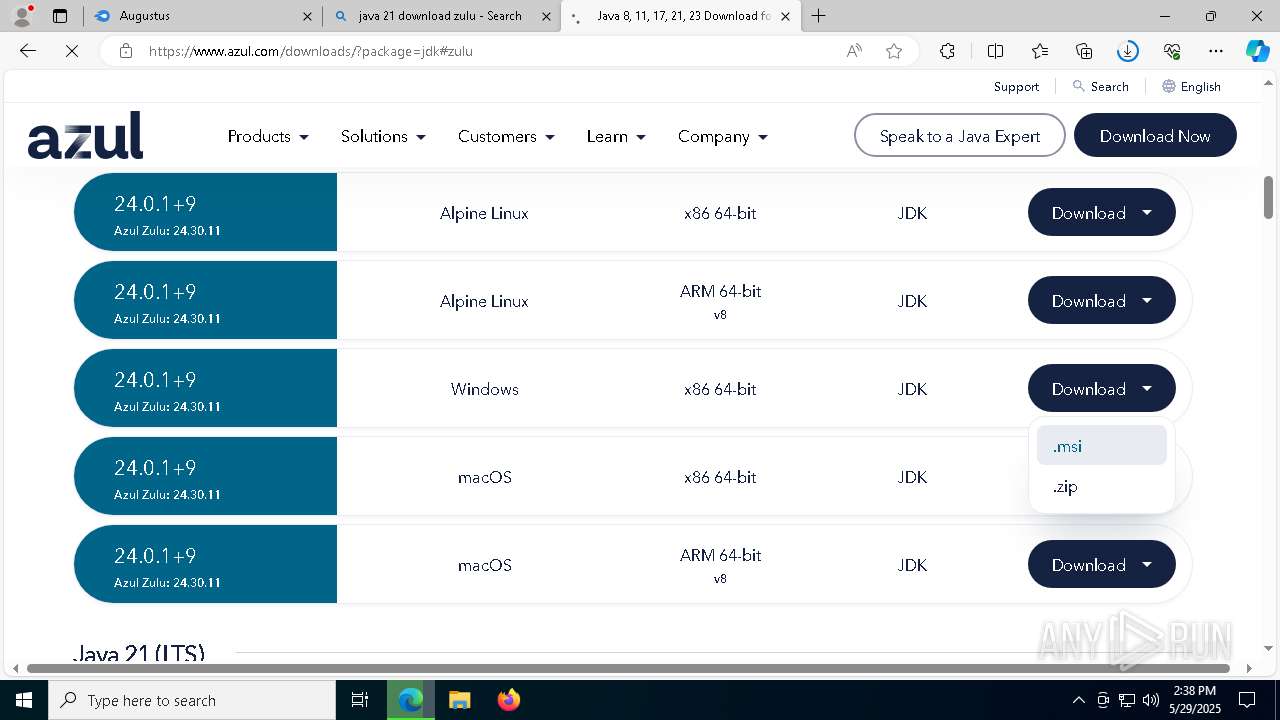
Task: Open the volume control in the tray
Action: (x=1151, y=700)
